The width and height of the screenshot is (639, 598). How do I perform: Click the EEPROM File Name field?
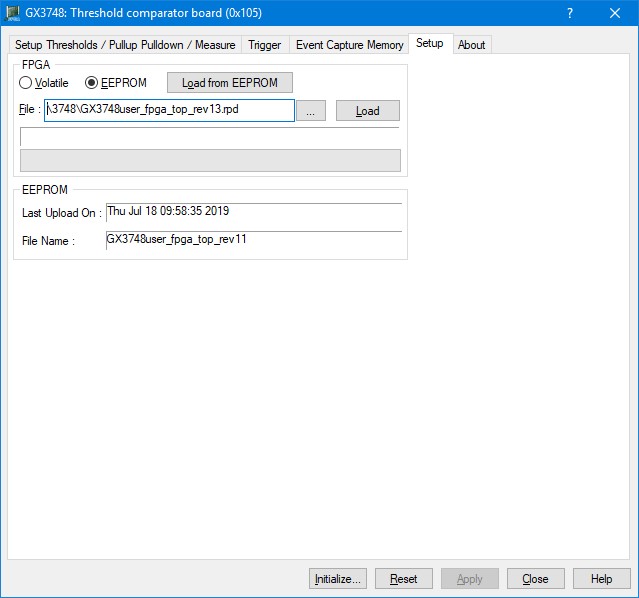click(x=253, y=240)
